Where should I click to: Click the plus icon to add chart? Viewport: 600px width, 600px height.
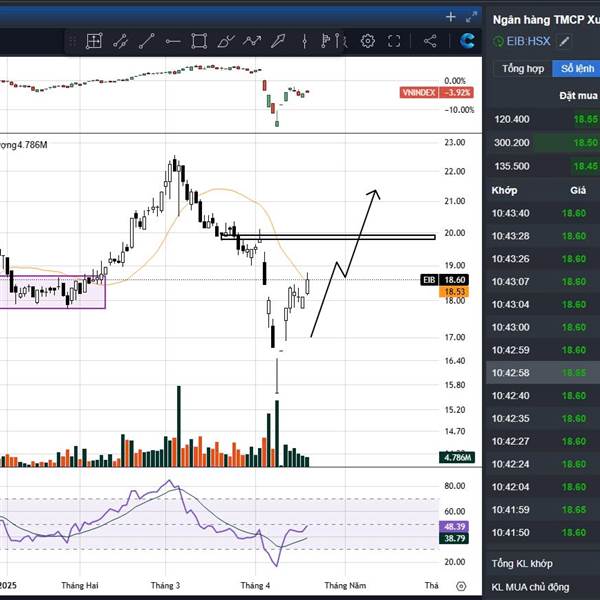(451, 17)
